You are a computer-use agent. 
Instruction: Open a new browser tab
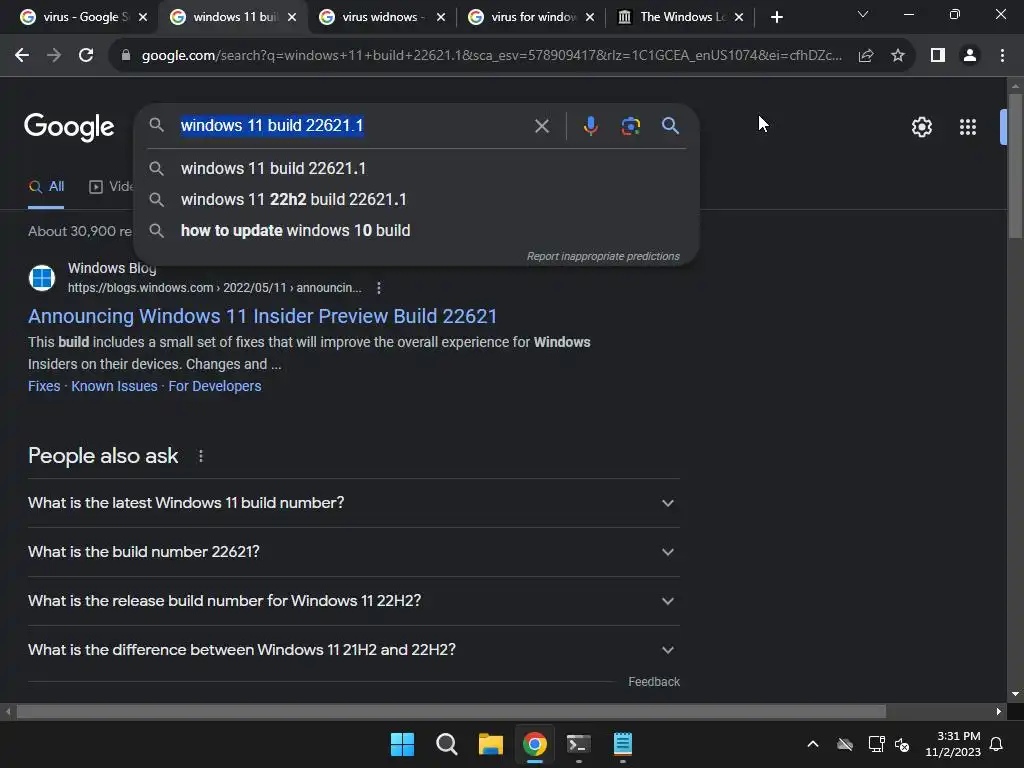tap(776, 17)
